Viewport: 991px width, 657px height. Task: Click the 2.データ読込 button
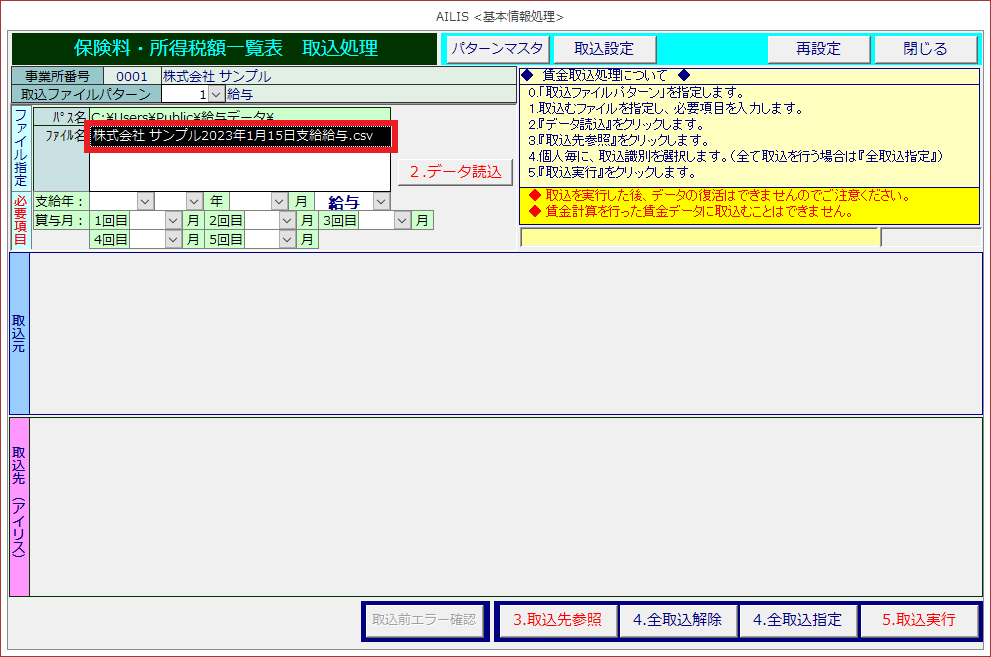pyautogui.click(x=455, y=172)
